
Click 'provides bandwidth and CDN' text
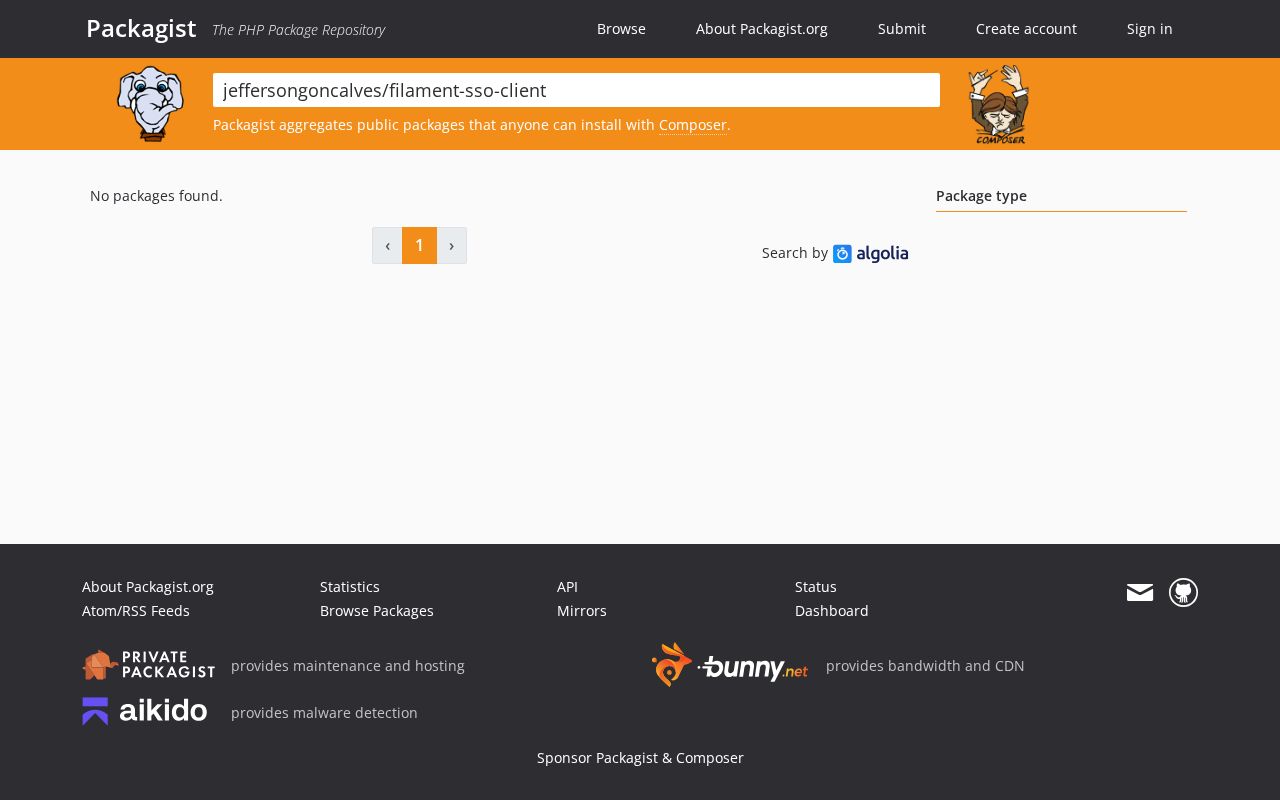coord(925,666)
